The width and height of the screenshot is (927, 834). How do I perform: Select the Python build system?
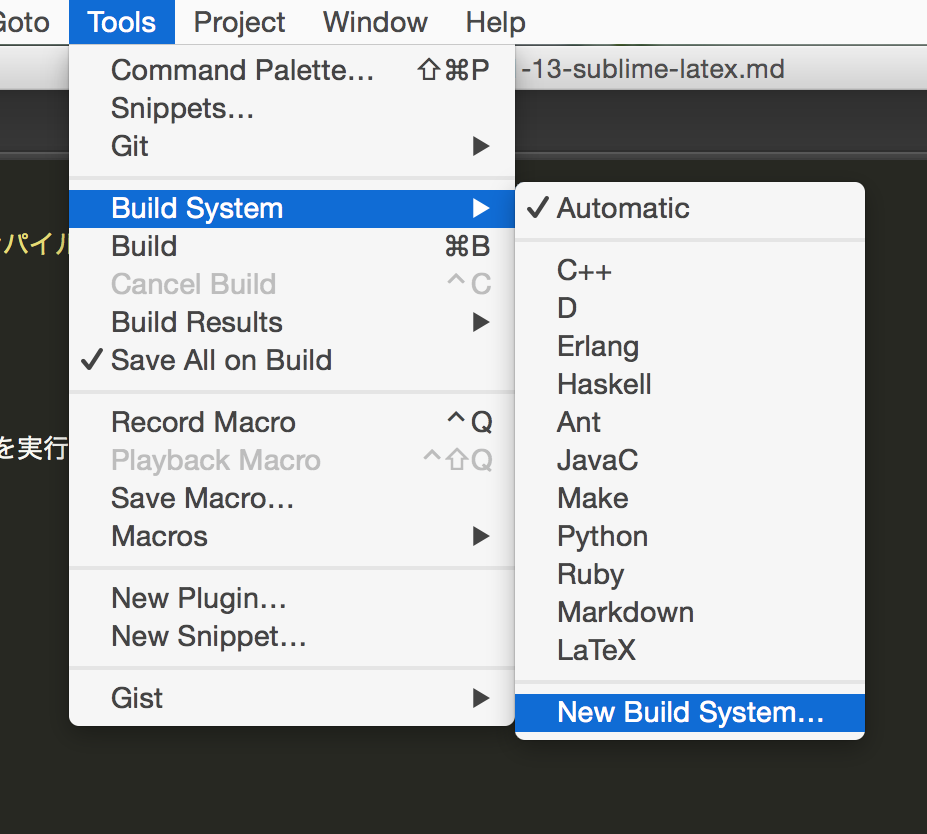point(689,536)
